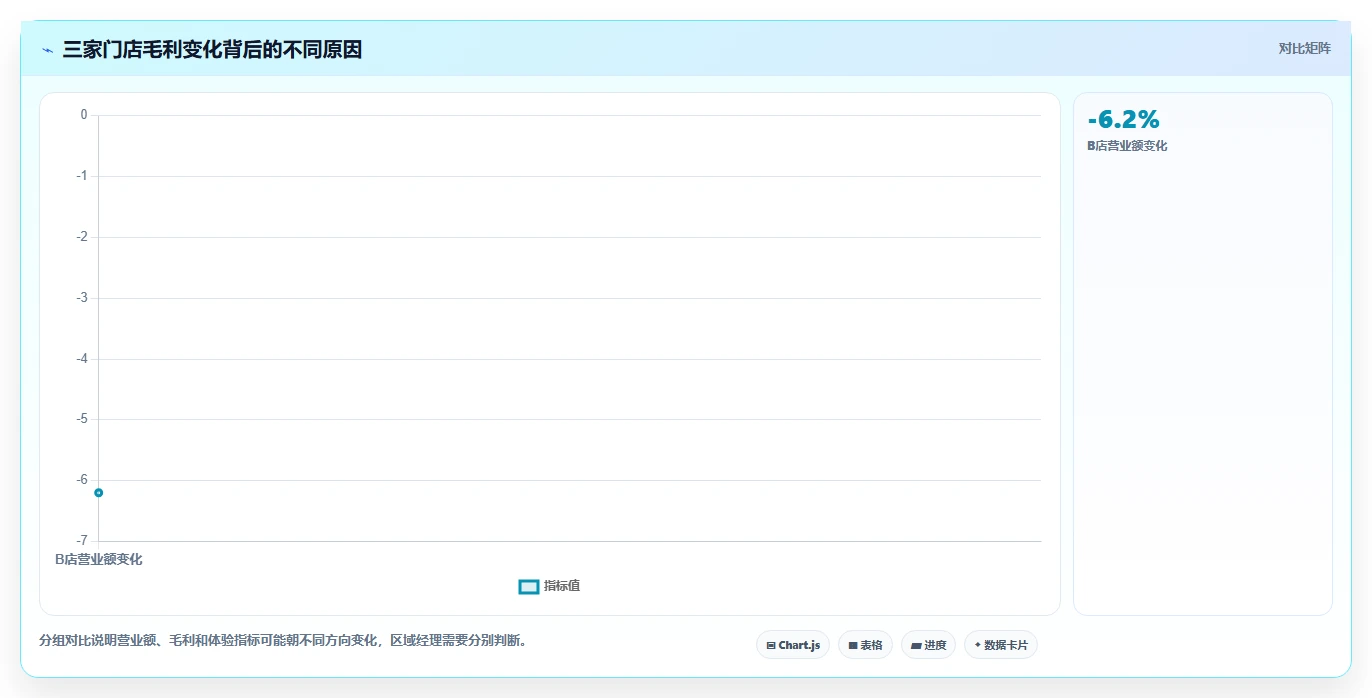Select the 数据卡片 tag chip
1372x698 pixels.
tap(1001, 645)
